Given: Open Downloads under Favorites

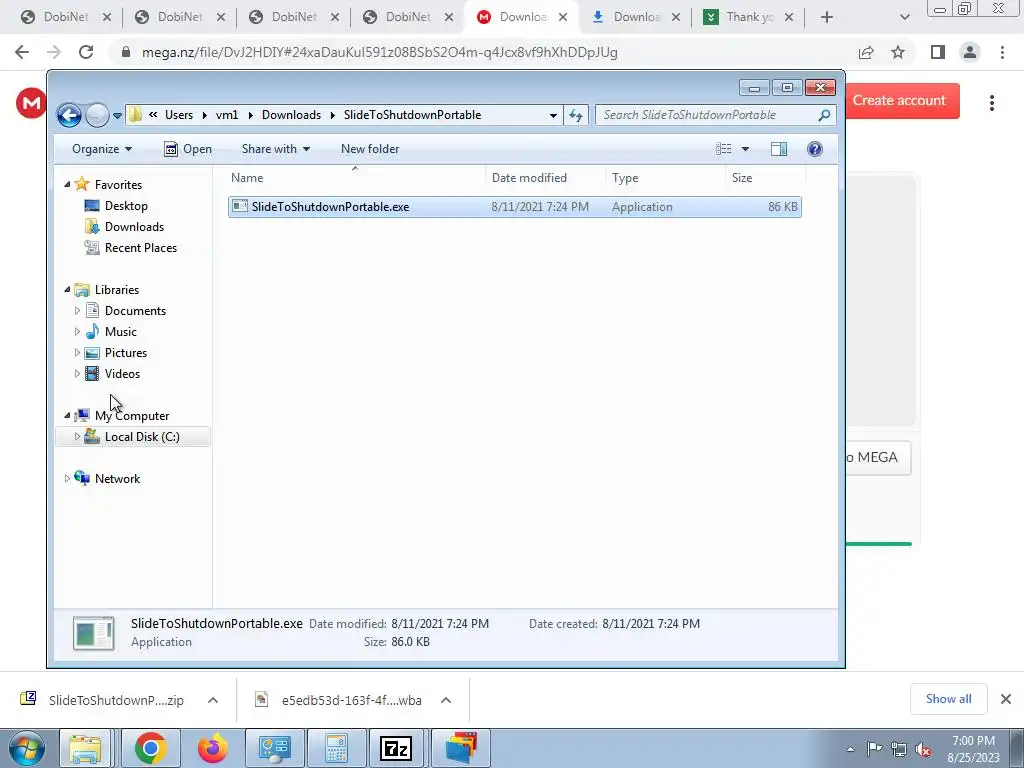Looking at the screenshot, I should point(134,227).
